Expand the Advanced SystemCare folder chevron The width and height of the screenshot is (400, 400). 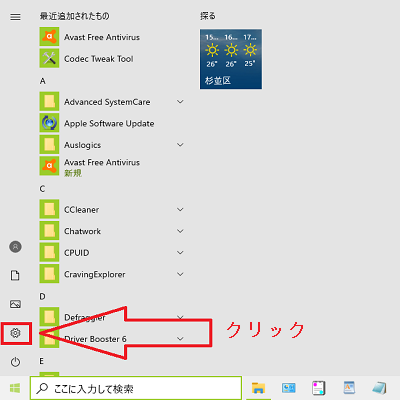(x=180, y=102)
